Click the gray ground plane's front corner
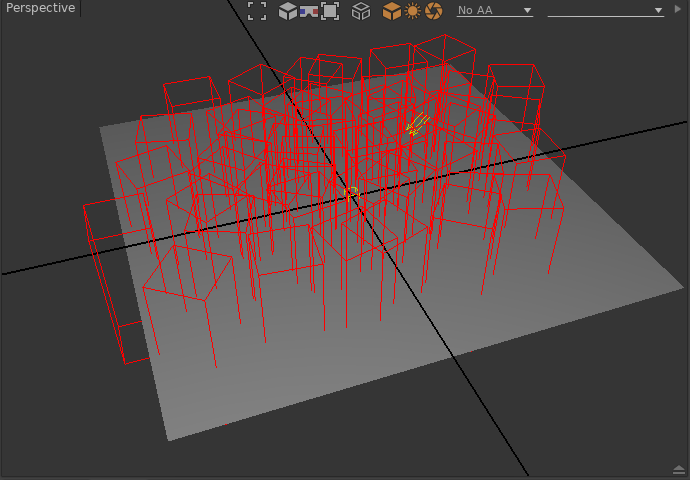This screenshot has height=480, width=690. pos(168,438)
